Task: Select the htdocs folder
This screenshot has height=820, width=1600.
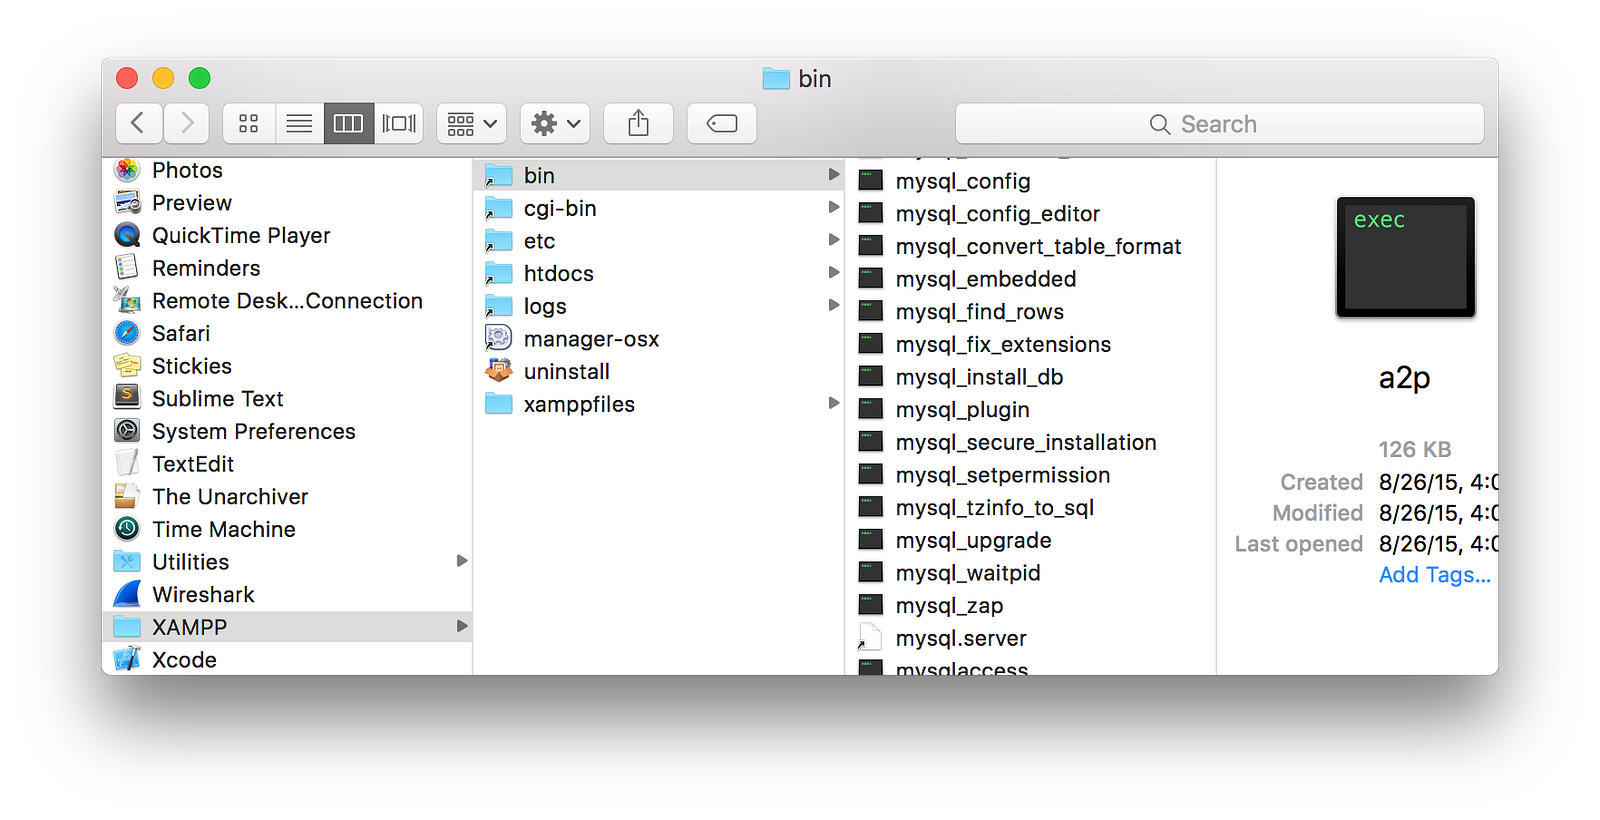Action: (x=660, y=273)
